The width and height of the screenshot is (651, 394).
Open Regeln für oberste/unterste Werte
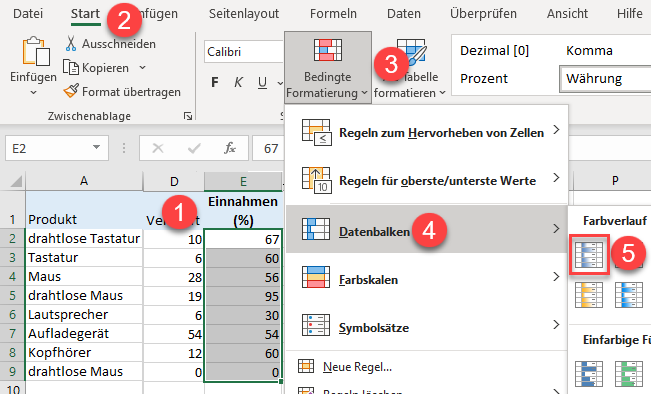[x=427, y=181]
